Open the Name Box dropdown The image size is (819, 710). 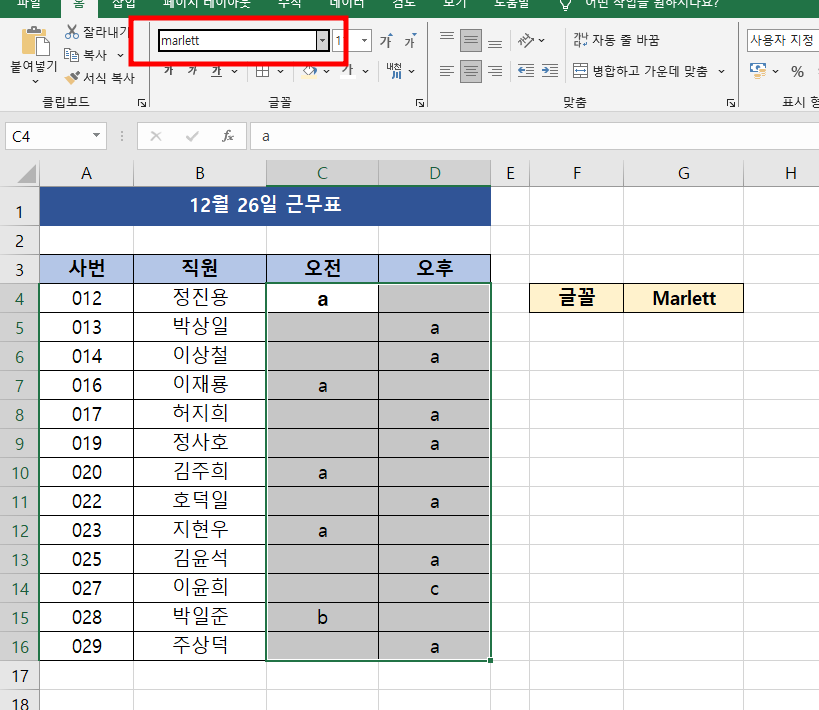[97, 136]
